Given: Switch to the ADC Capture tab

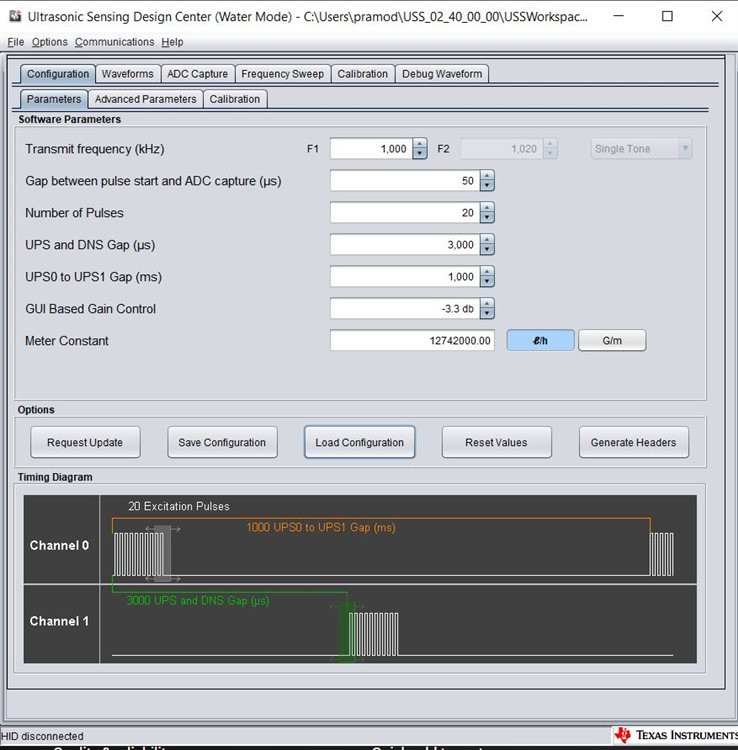Looking at the screenshot, I should (x=198, y=74).
